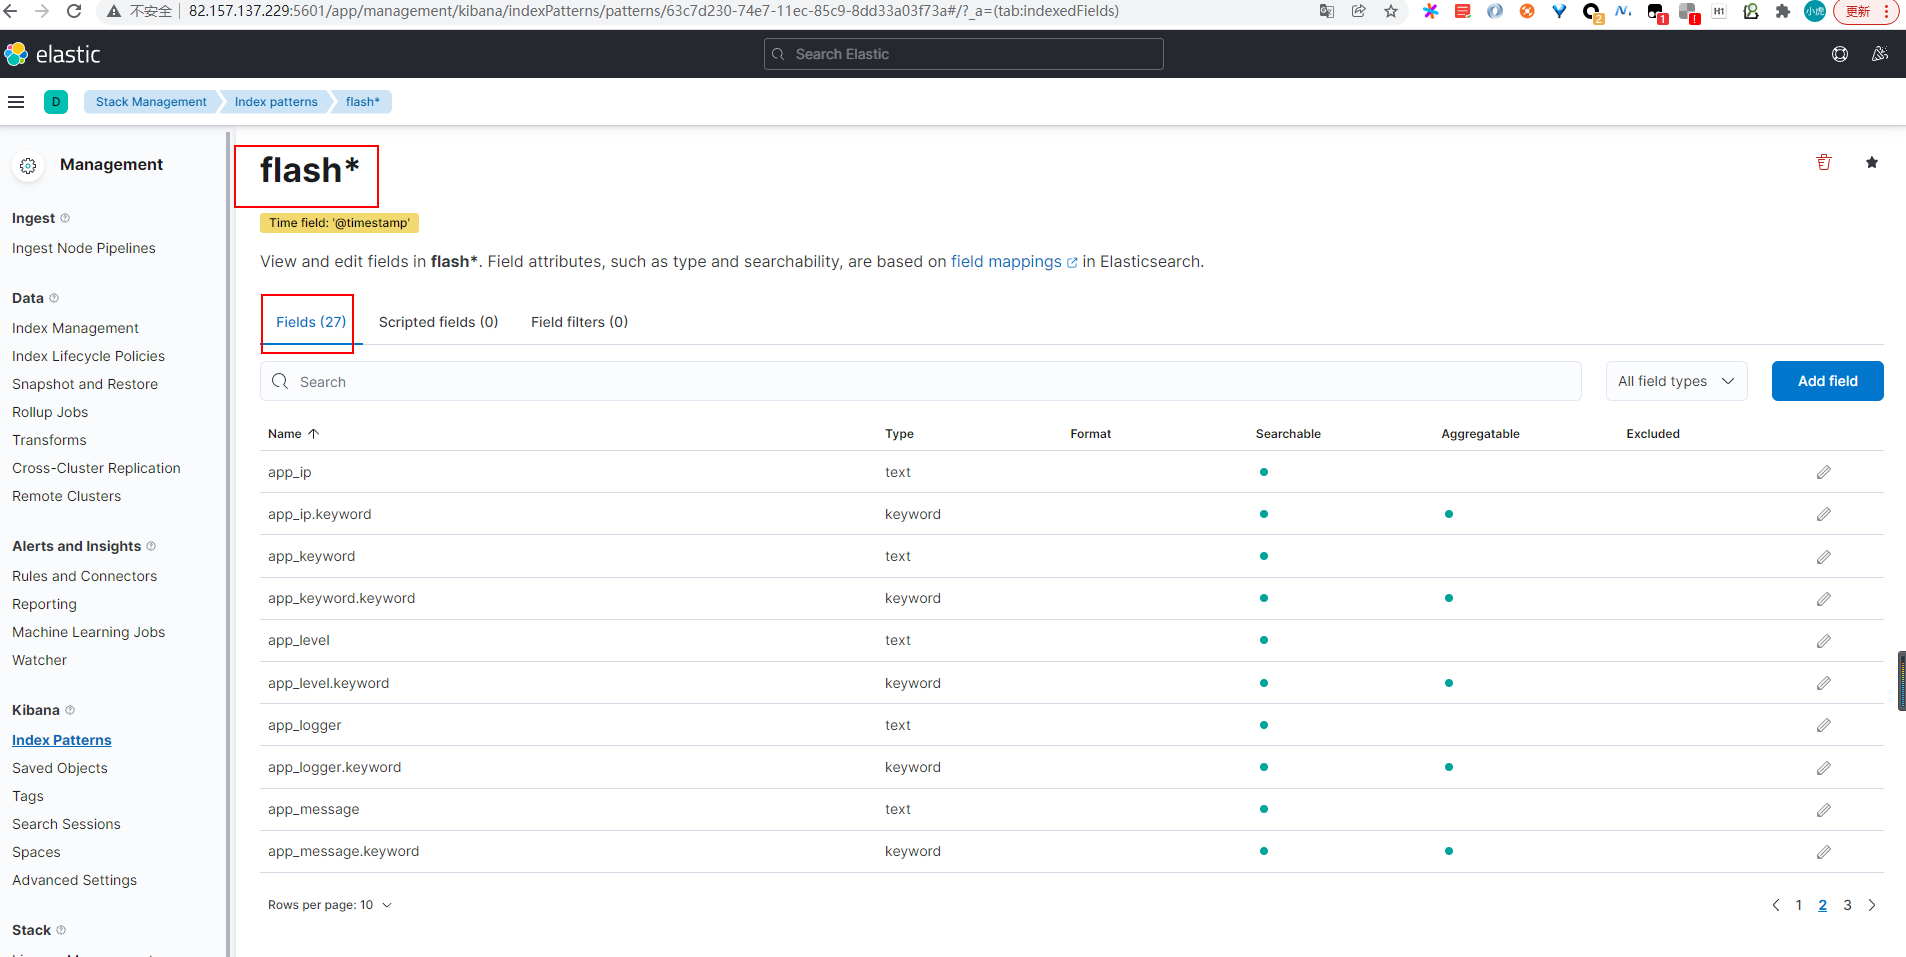Click the Type column header
The image size is (1906, 957).
899,434
